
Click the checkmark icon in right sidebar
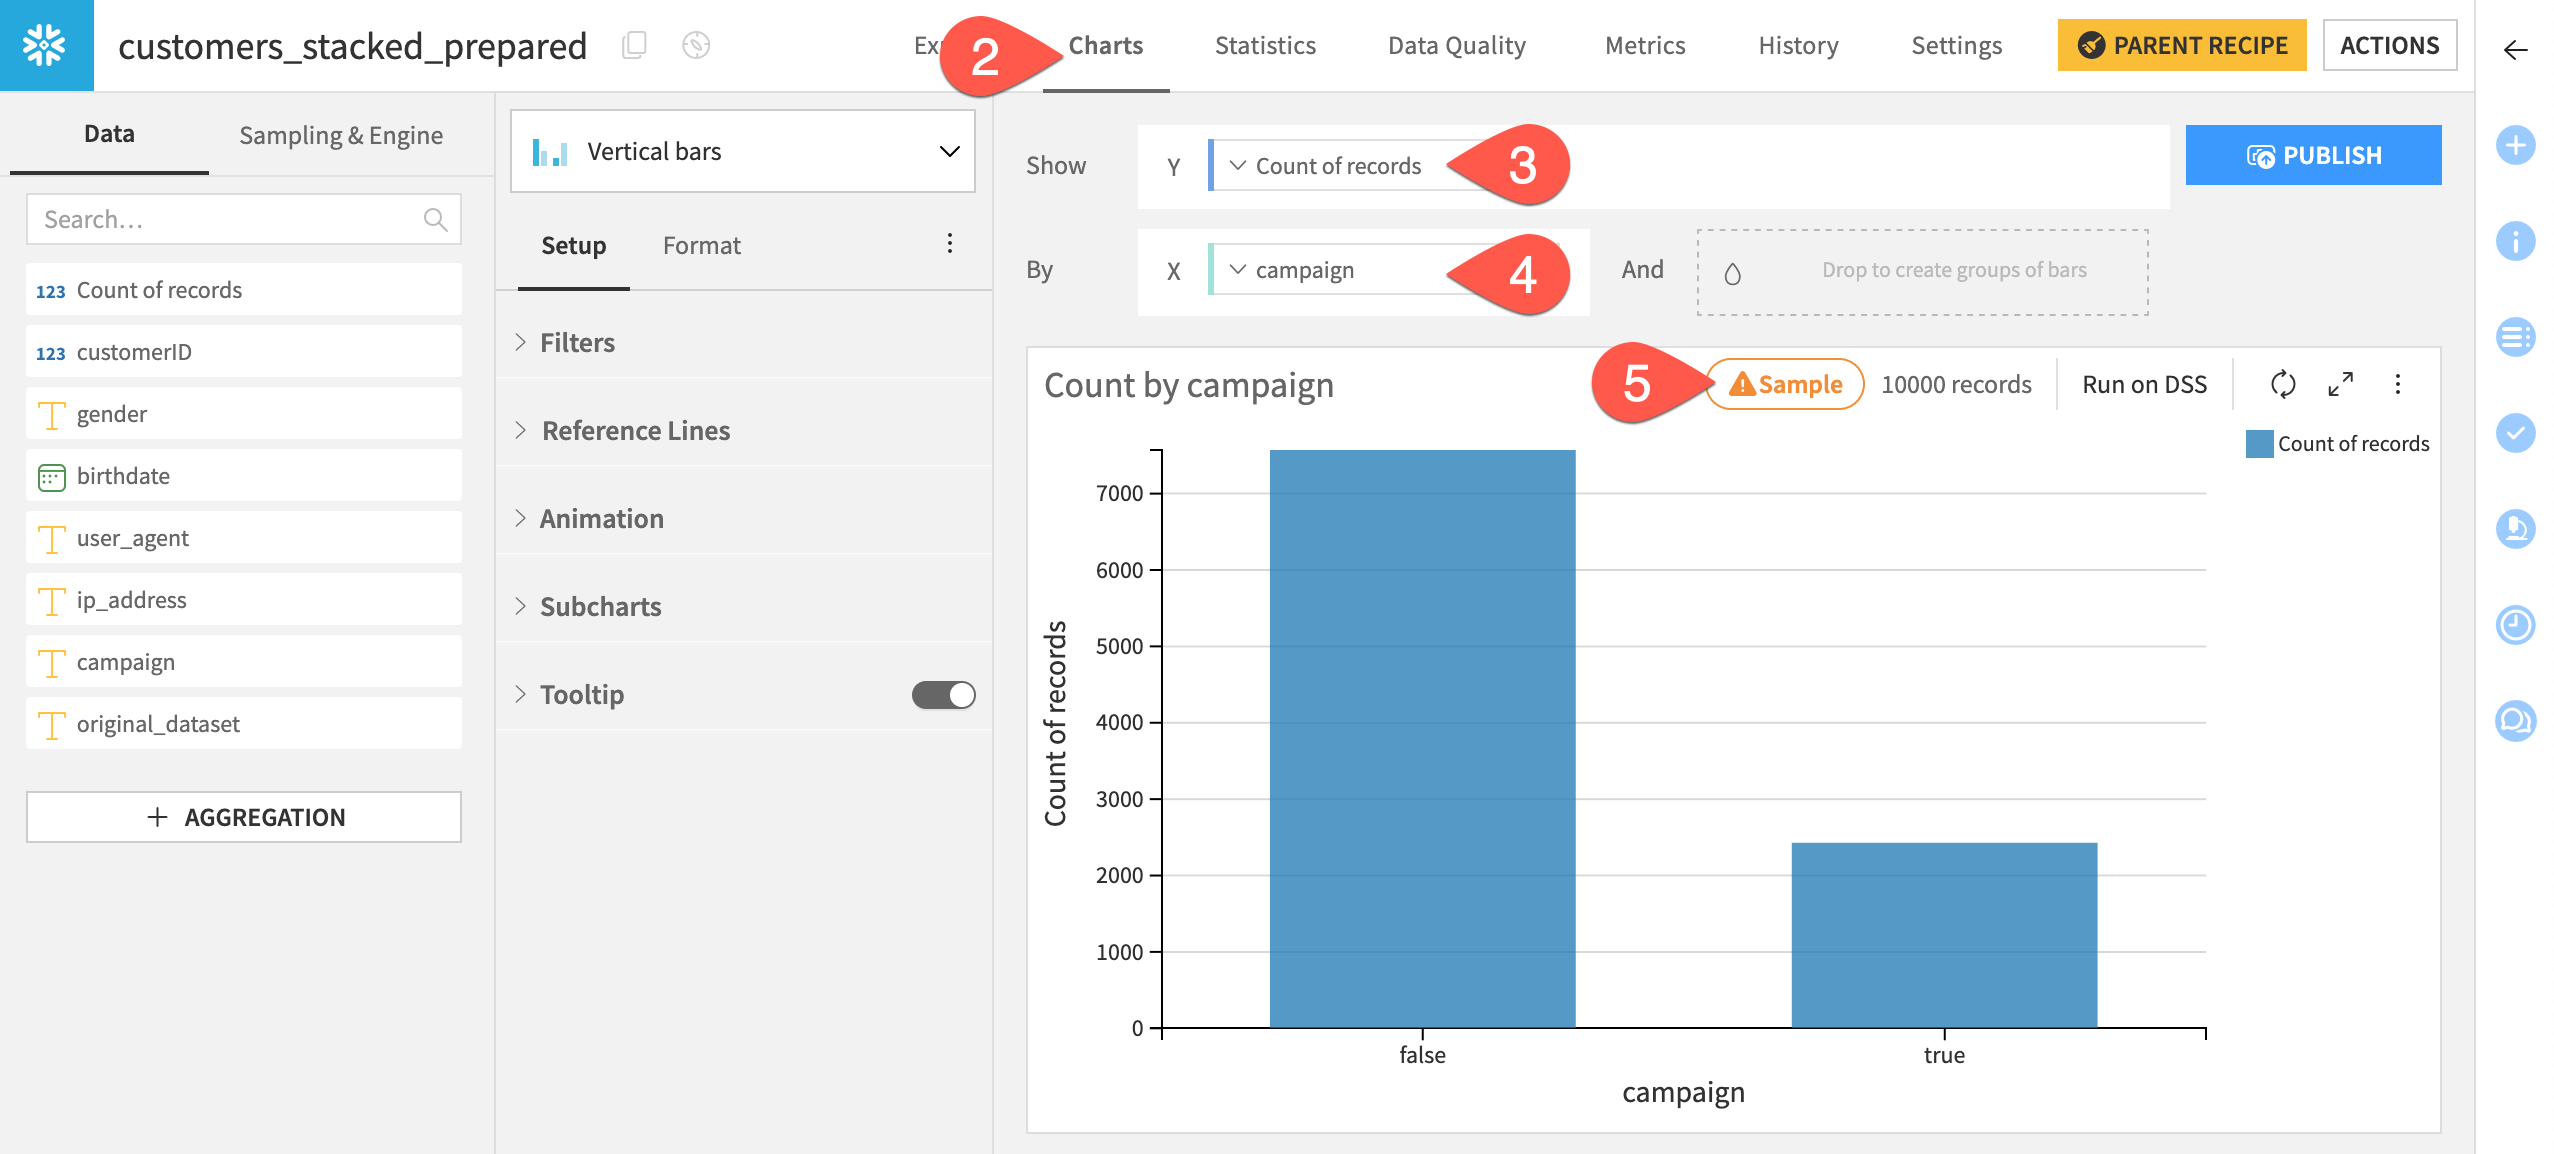[2515, 433]
